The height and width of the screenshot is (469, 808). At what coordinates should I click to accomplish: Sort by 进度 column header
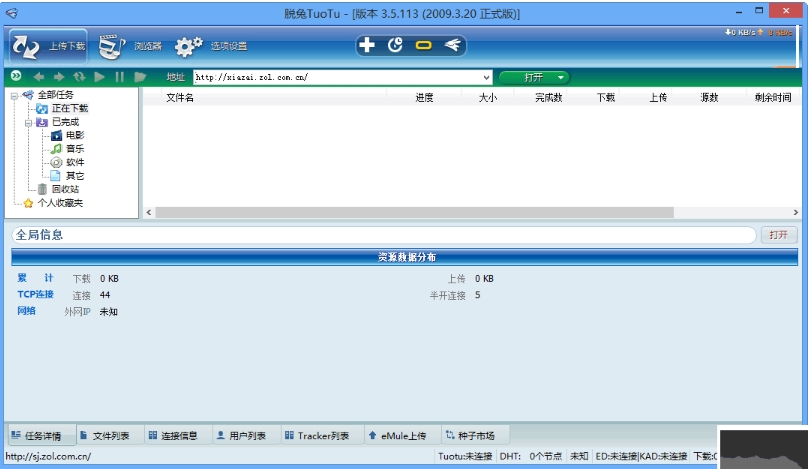(x=424, y=97)
